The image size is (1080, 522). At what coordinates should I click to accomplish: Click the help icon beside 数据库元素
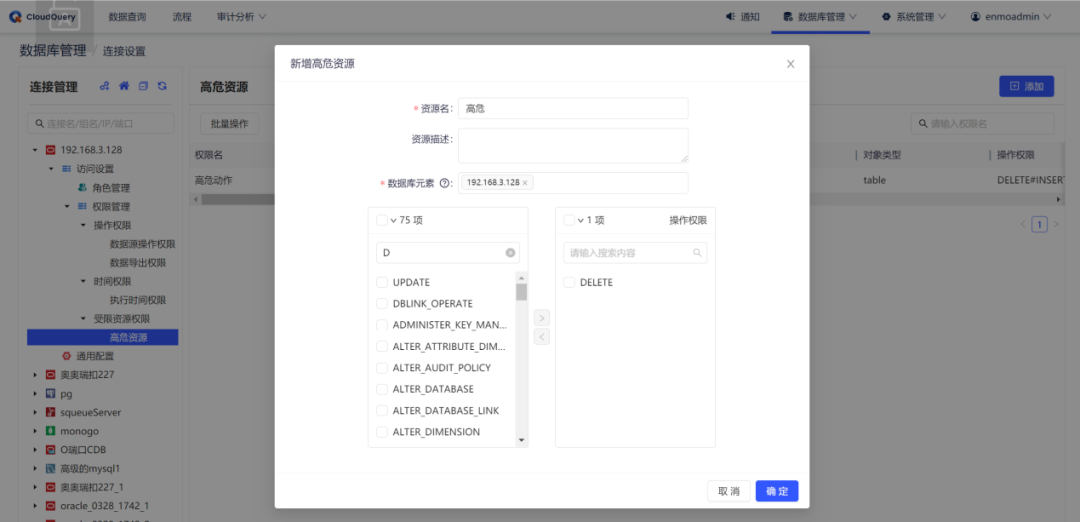[444, 183]
